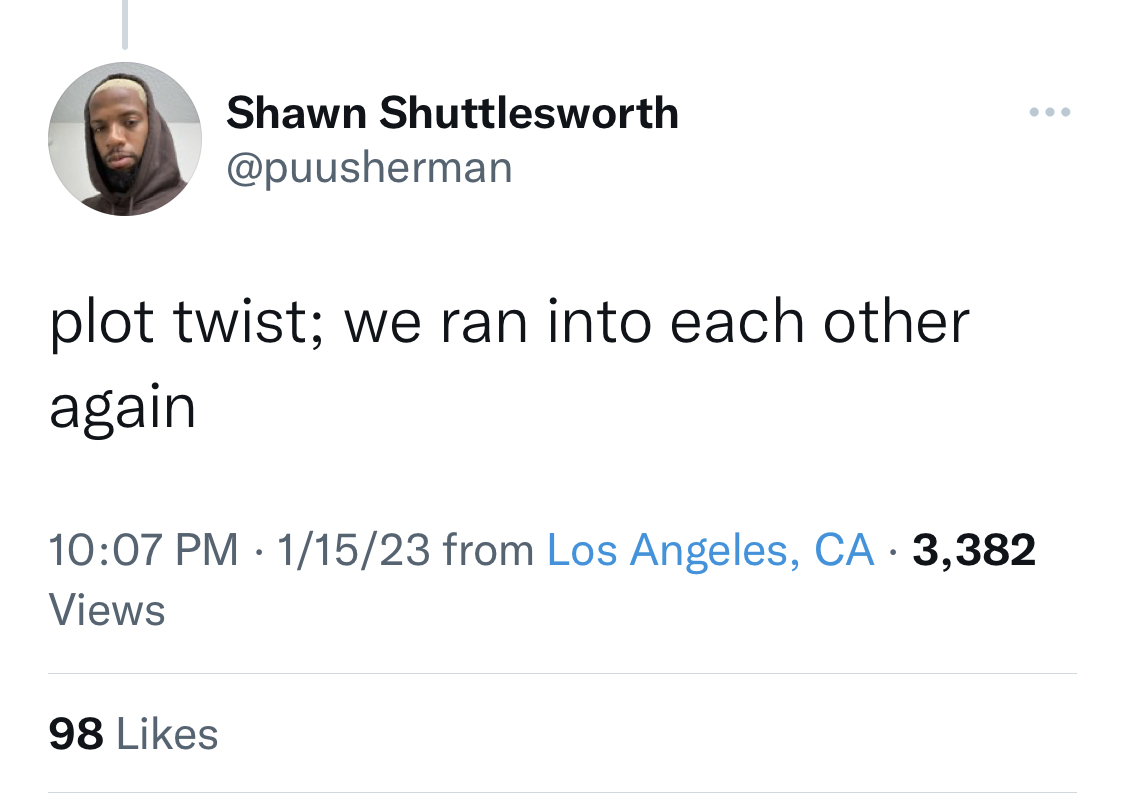Click the thread connector line above the avatar
The image size is (1125, 797).
point(125,24)
